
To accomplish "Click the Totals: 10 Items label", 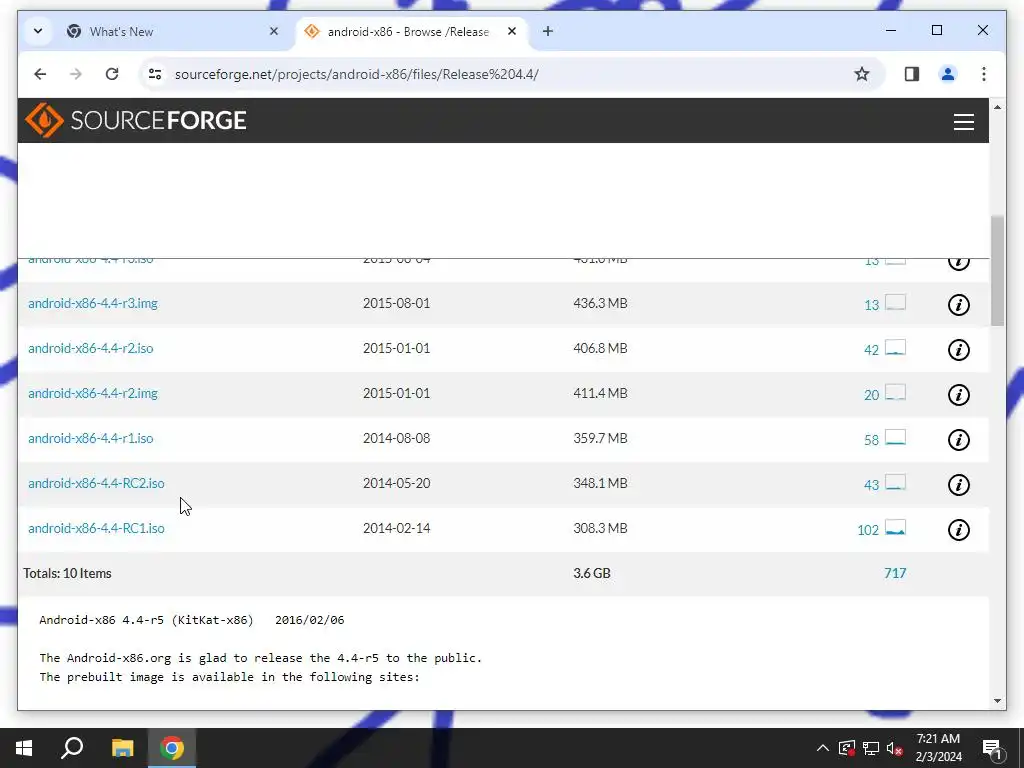I will [x=67, y=573].
